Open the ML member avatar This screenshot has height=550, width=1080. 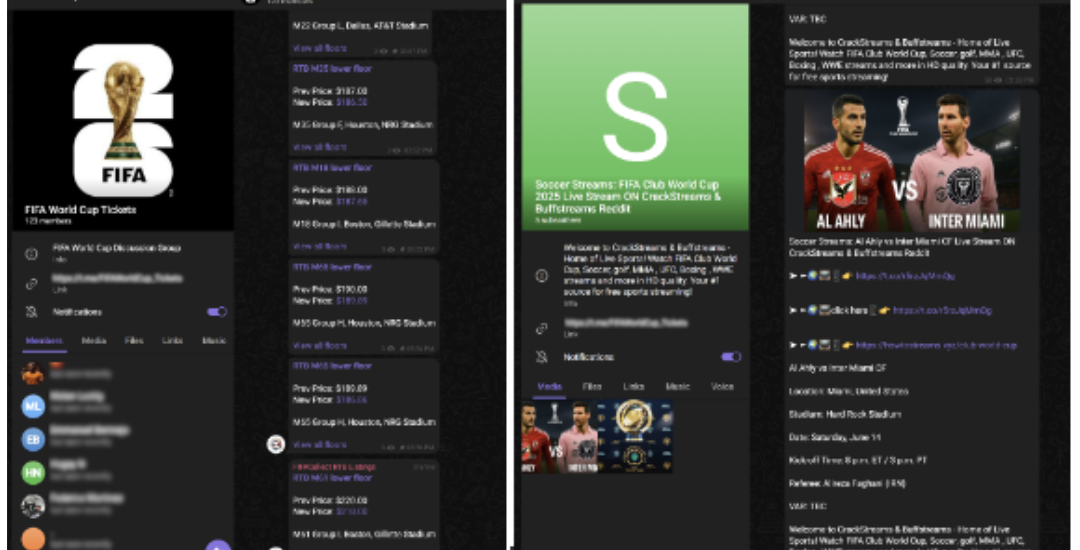[33, 406]
